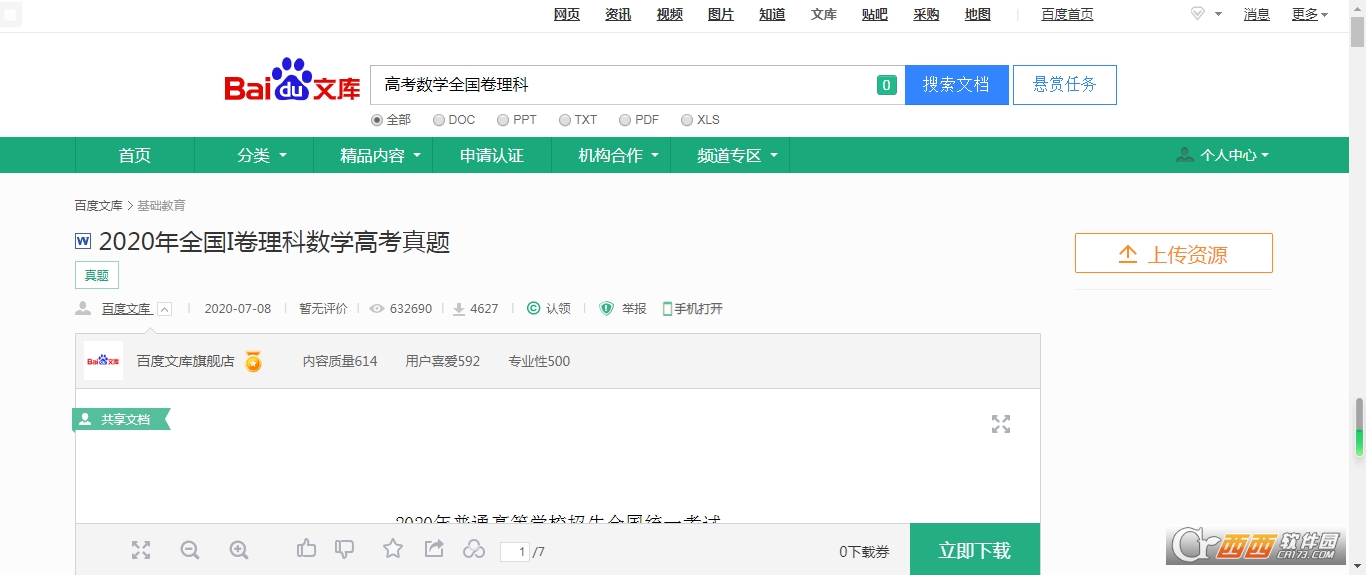Save document to cloud icon

[x=474, y=549]
